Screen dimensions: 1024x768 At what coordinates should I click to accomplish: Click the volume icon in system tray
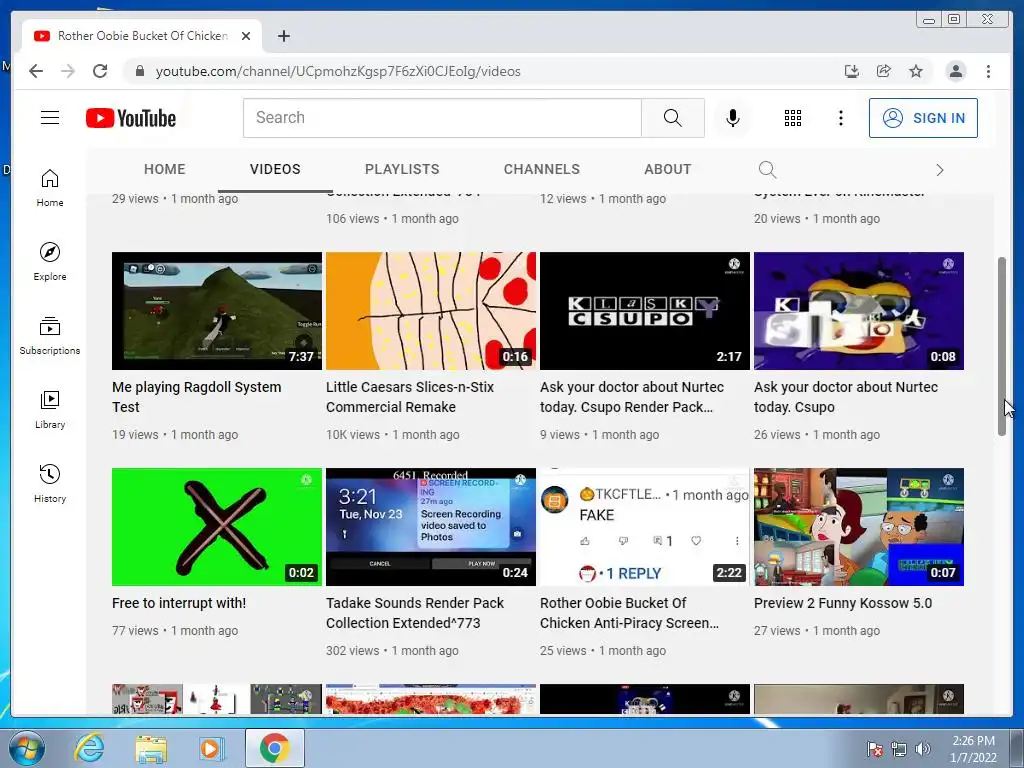[x=922, y=749]
